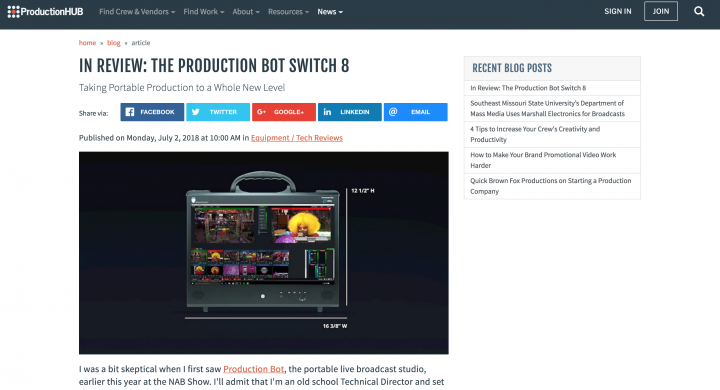This screenshot has width=720, height=390.
Task: Go to blog breadcrumb link
Action: pyautogui.click(x=113, y=43)
